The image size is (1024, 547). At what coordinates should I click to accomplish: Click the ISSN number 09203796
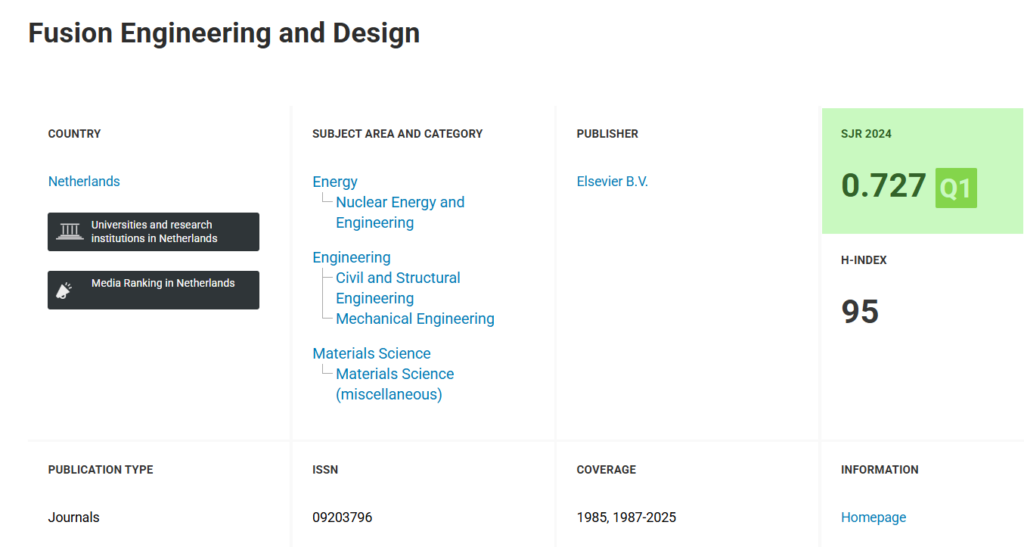point(342,517)
